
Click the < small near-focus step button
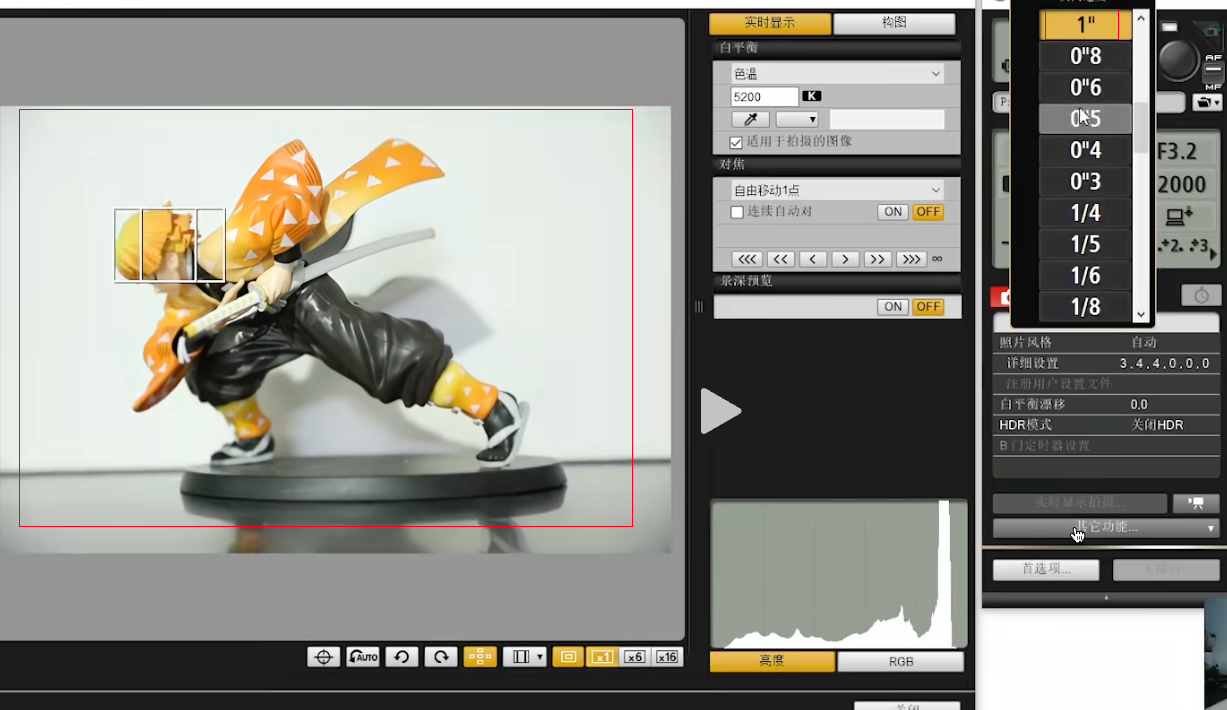pyautogui.click(x=813, y=259)
